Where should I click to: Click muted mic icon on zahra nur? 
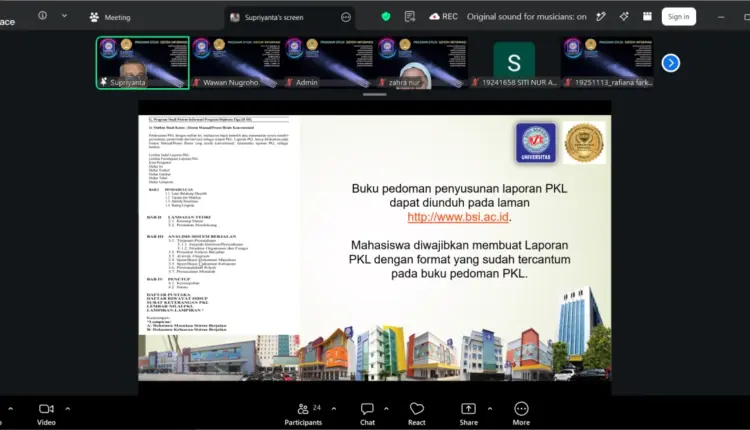[382, 82]
